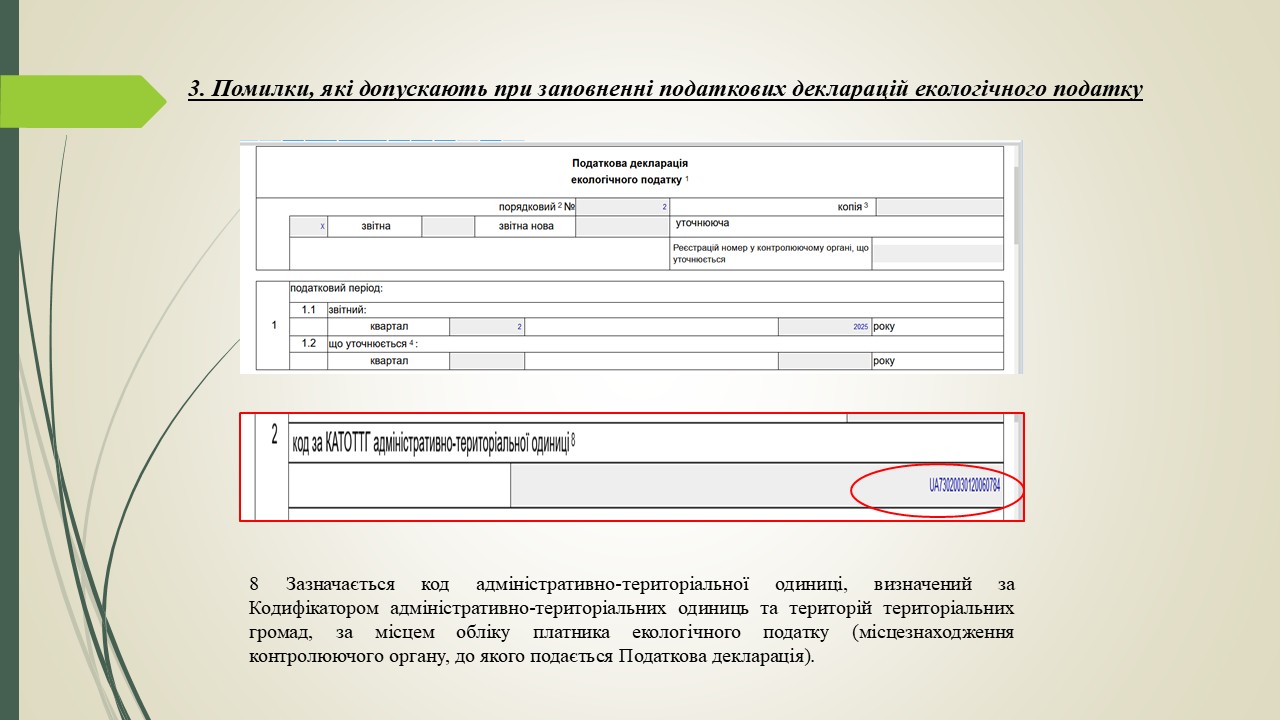This screenshot has width=1280, height=720.
Task: Click the footnote 8 explanation paragraph
Action: (631, 620)
